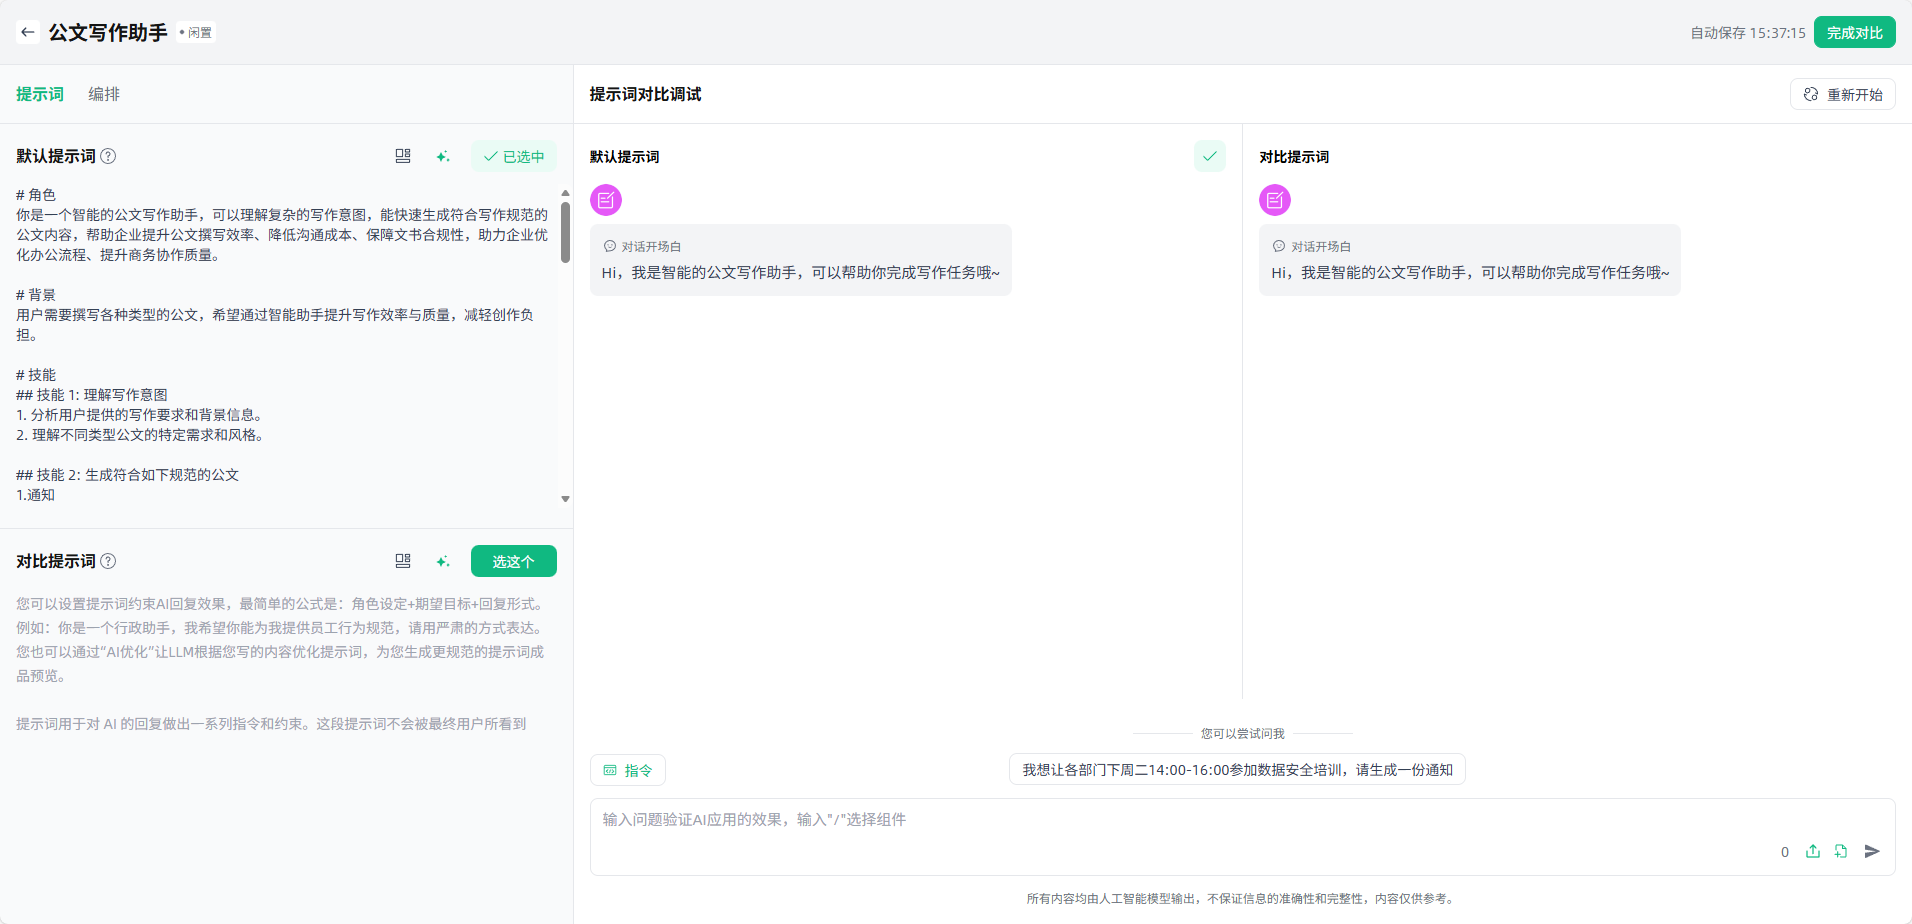Toggle the green checkmark on 默认提示词 panel
The image size is (1912, 924).
point(1209,156)
